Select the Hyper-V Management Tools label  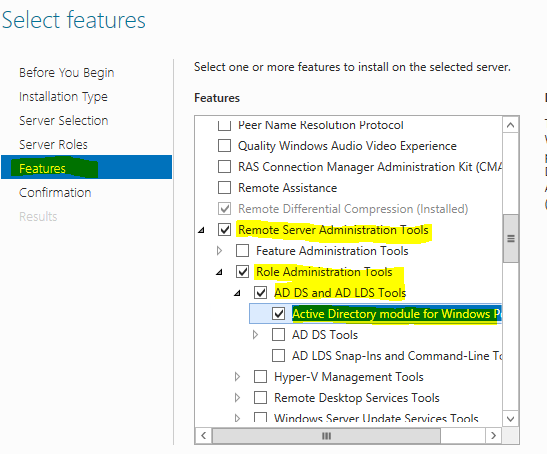(x=349, y=377)
